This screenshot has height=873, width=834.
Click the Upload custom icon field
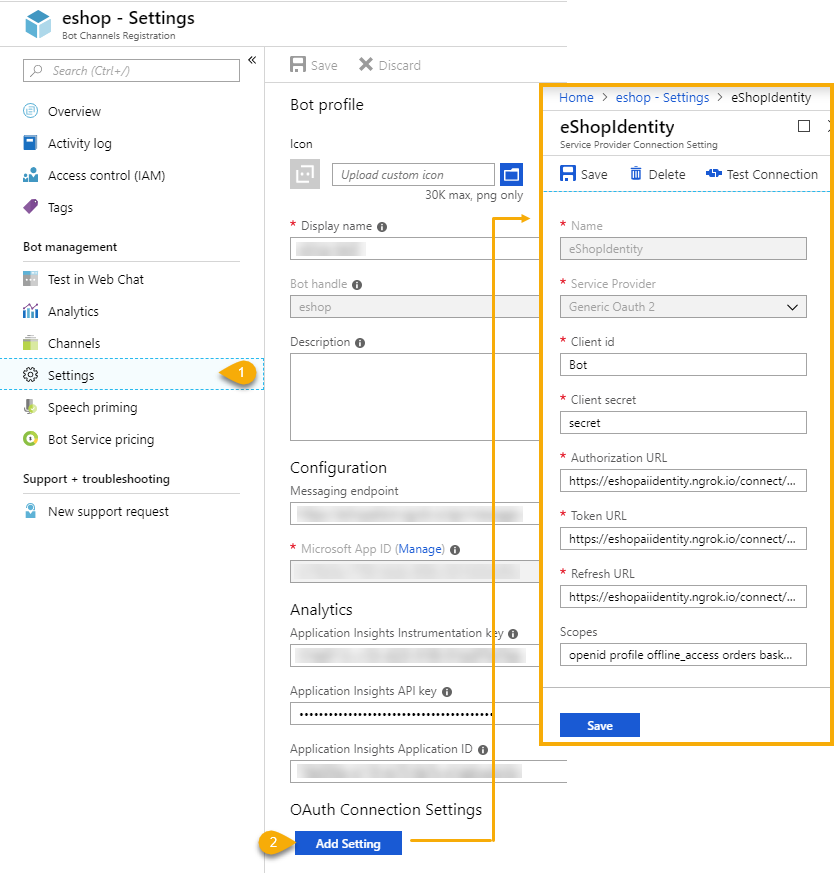pyautogui.click(x=413, y=174)
